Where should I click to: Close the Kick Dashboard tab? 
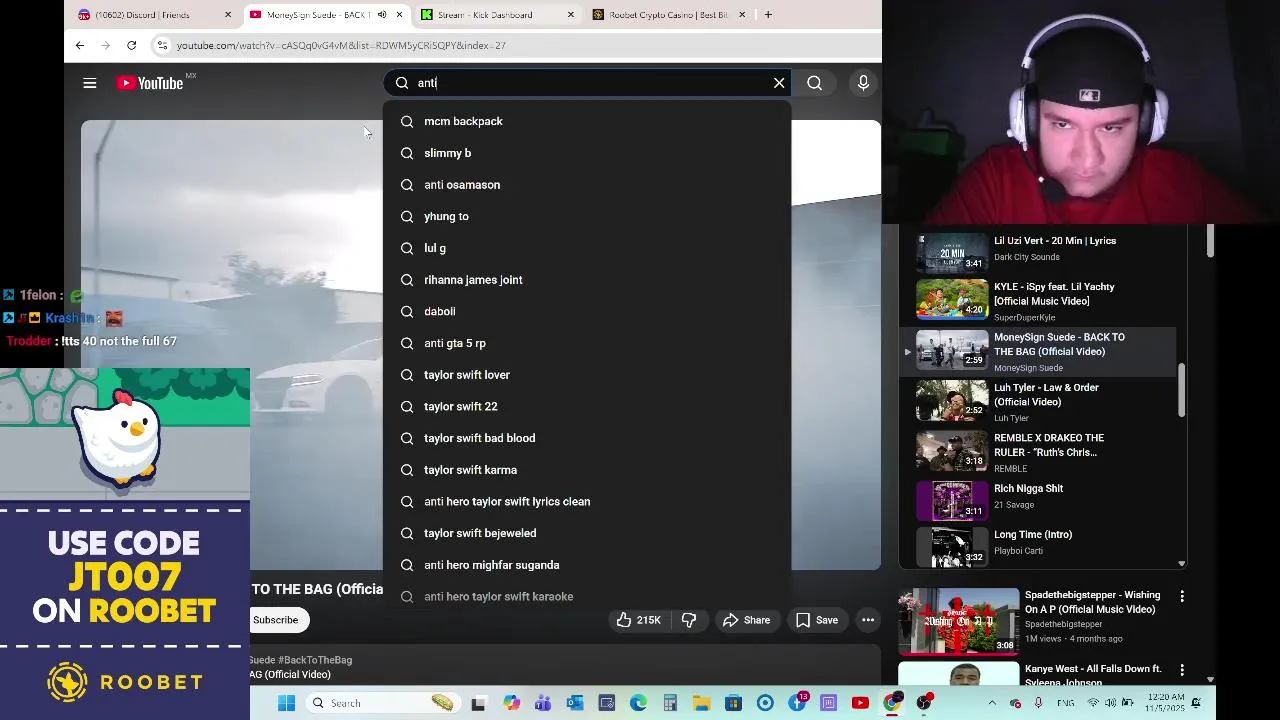[571, 15]
